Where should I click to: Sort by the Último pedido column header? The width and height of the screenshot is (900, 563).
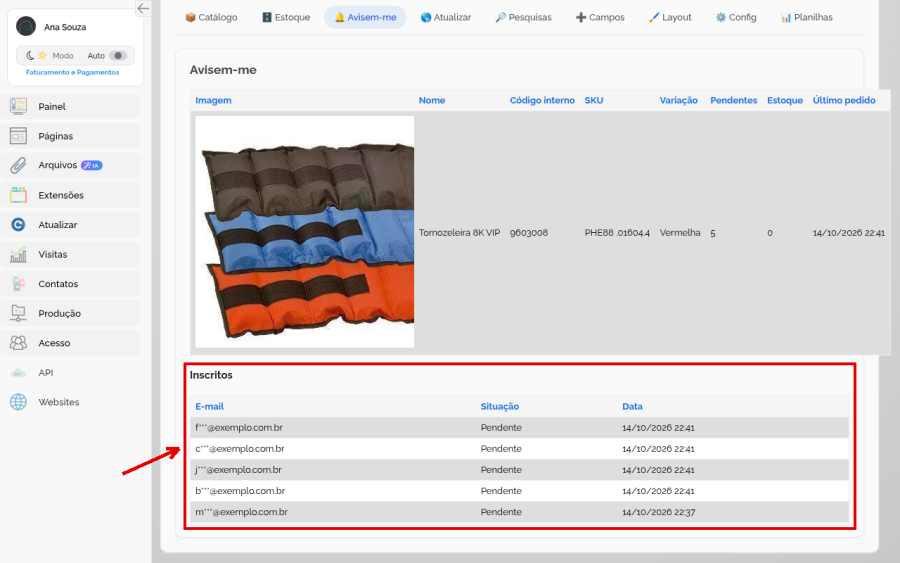pyautogui.click(x=844, y=100)
